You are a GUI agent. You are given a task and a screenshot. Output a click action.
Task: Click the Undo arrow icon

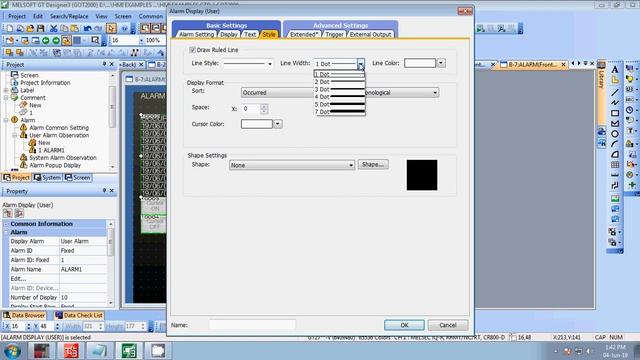pos(87,28)
